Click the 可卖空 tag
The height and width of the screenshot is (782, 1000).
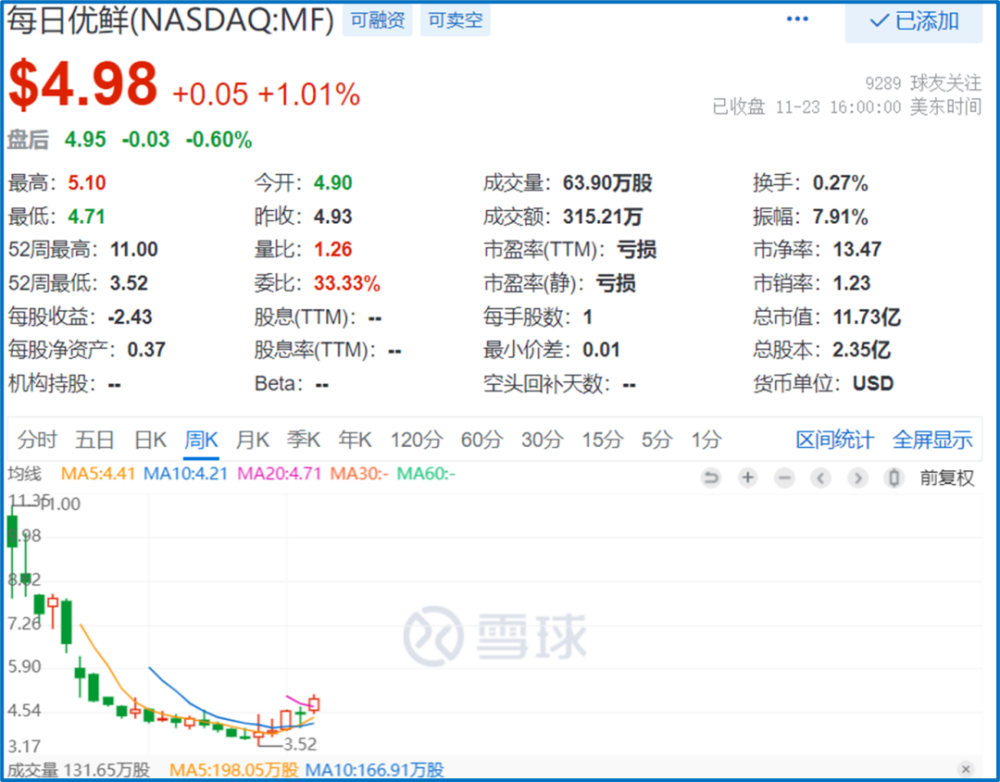coord(455,20)
